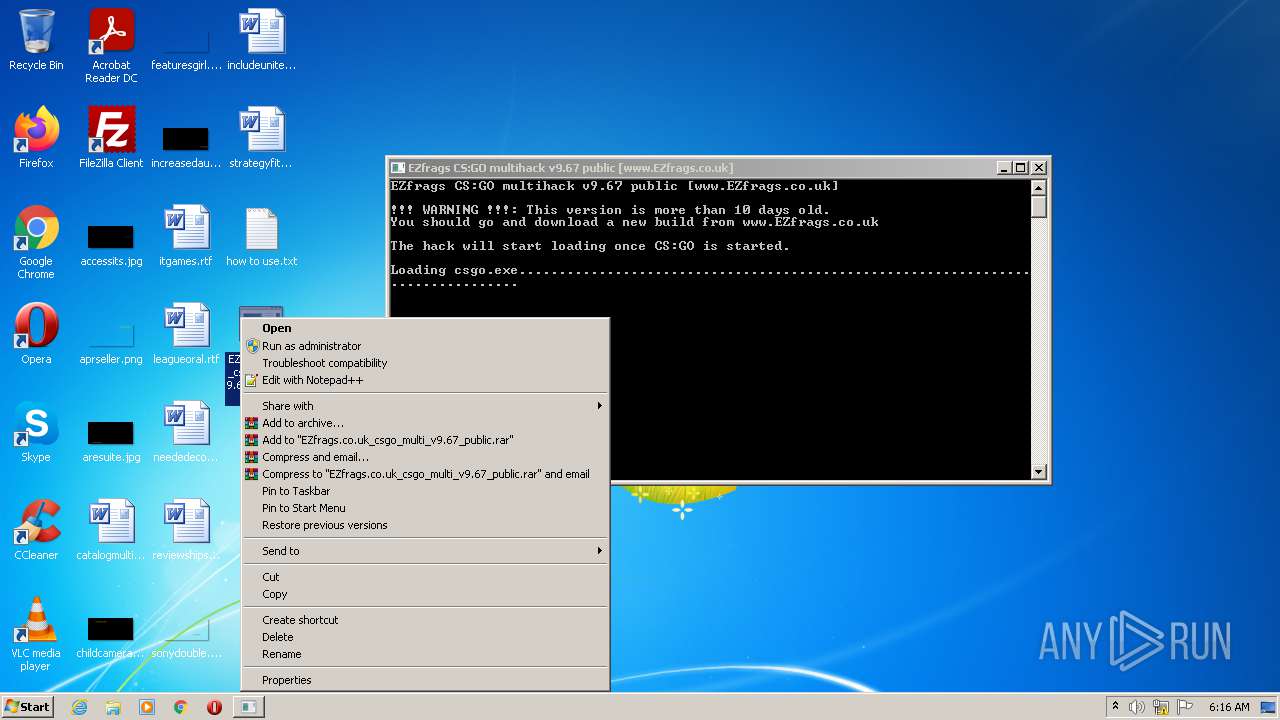This screenshot has width=1280, height=720.
Task: Select Pin to Start Menu
Action: [425, 508]
